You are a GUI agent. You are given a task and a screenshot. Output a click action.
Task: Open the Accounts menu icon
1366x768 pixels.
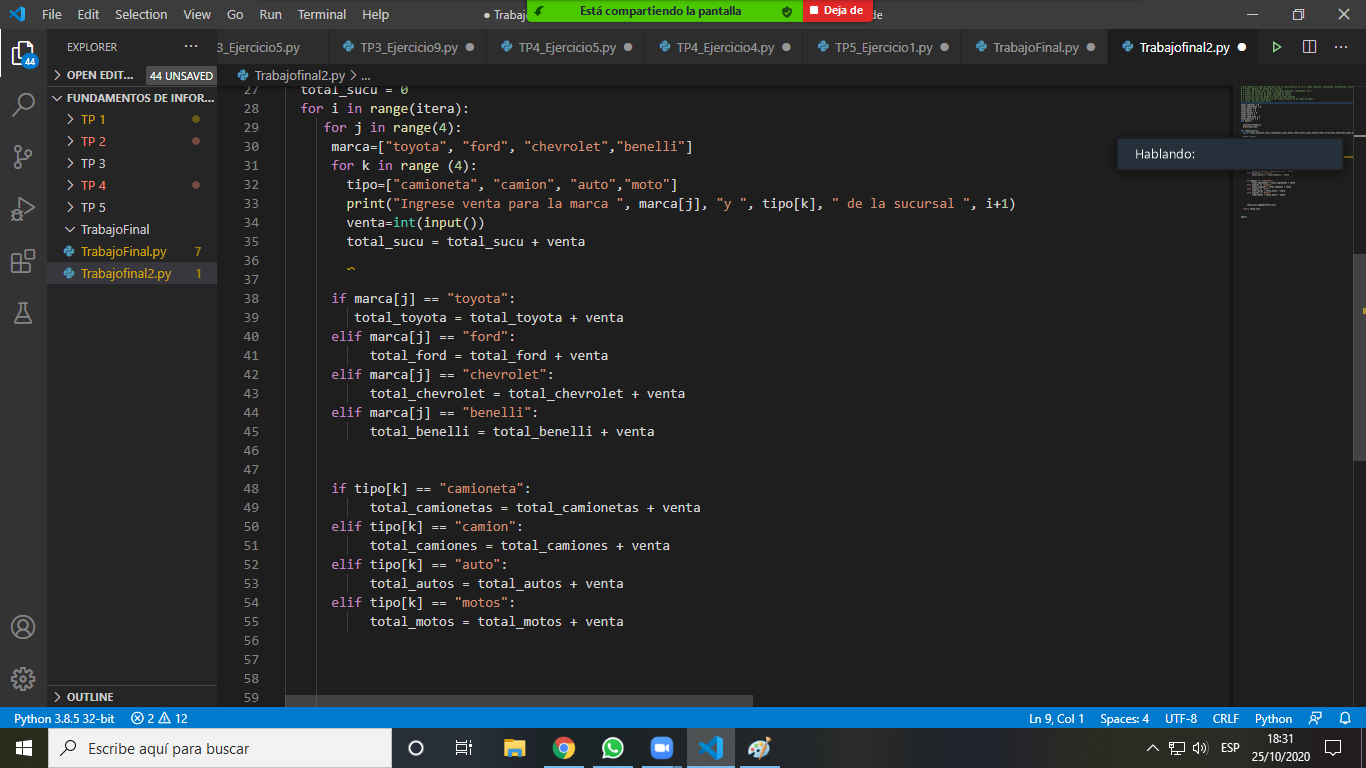[23, 627]
